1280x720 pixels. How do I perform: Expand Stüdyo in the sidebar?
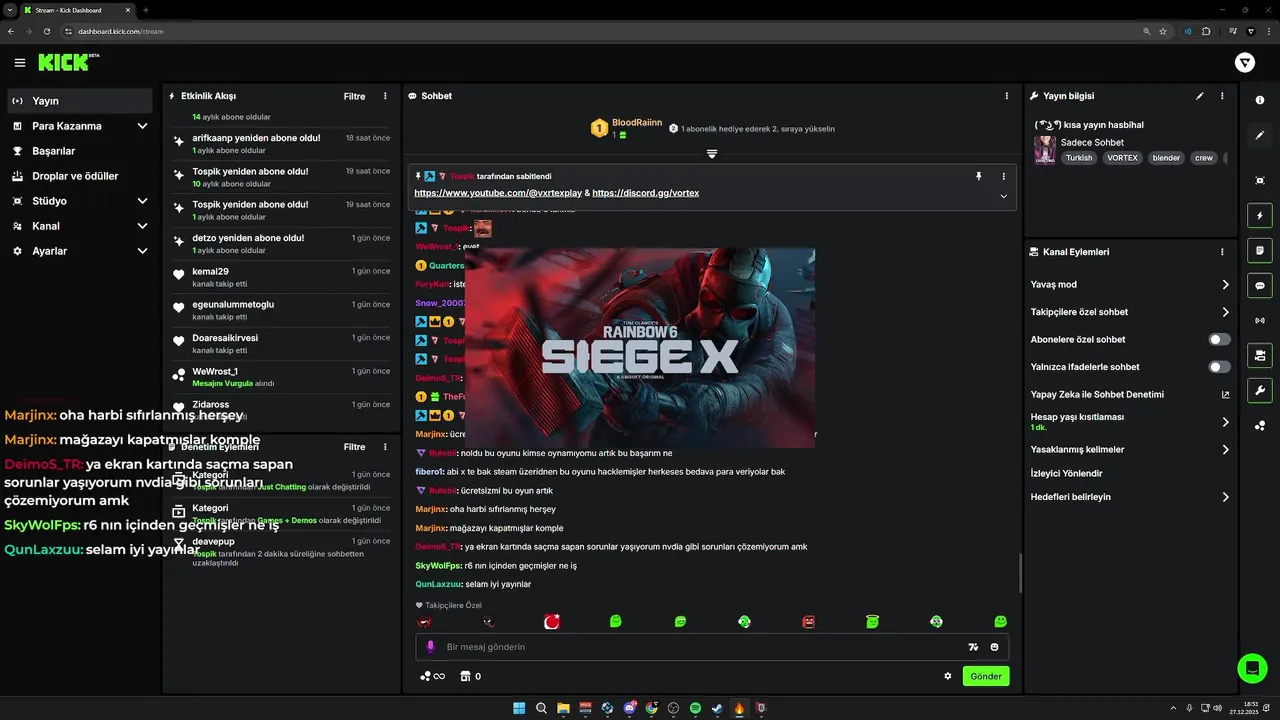click(x=142, y=201)
